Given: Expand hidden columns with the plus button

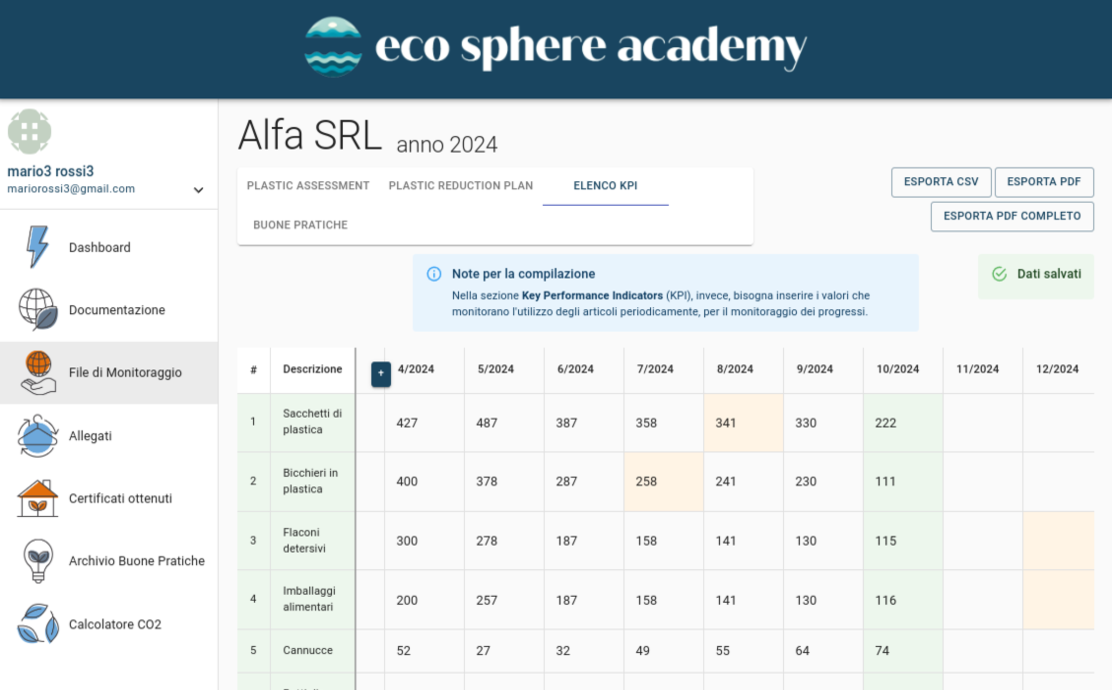Looking at the screenshot, I should pos(380,373).
